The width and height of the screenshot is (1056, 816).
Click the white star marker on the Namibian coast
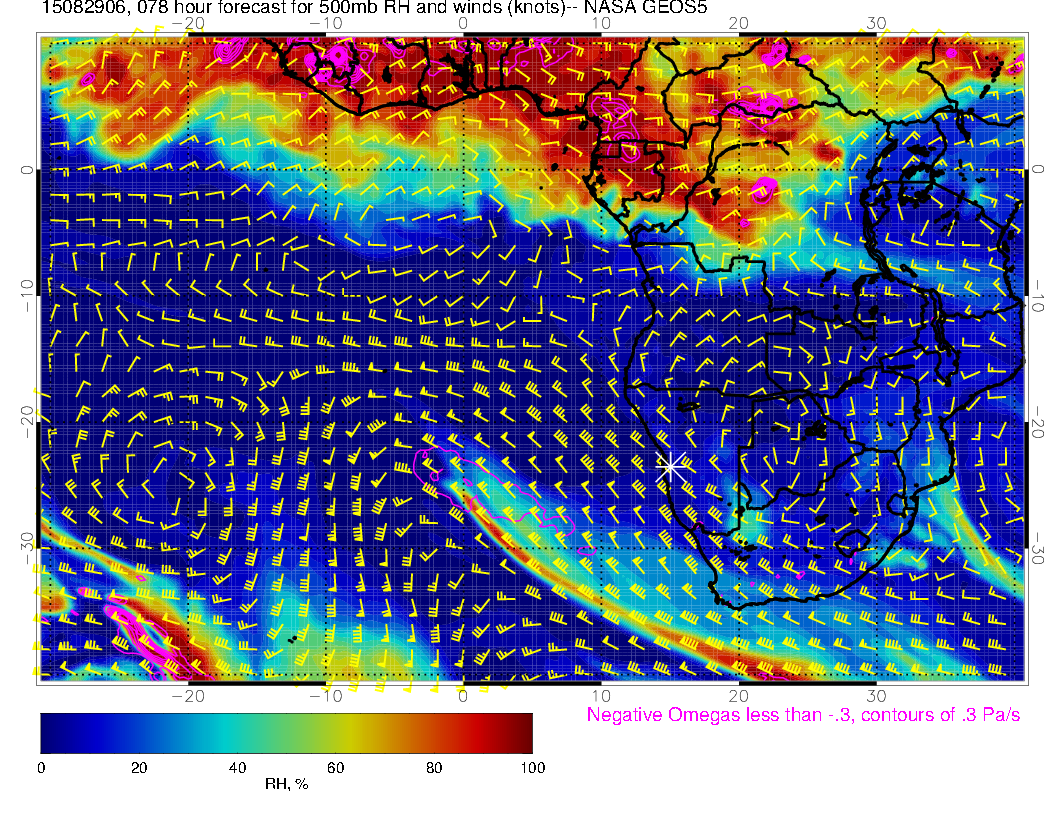[671, 466]
